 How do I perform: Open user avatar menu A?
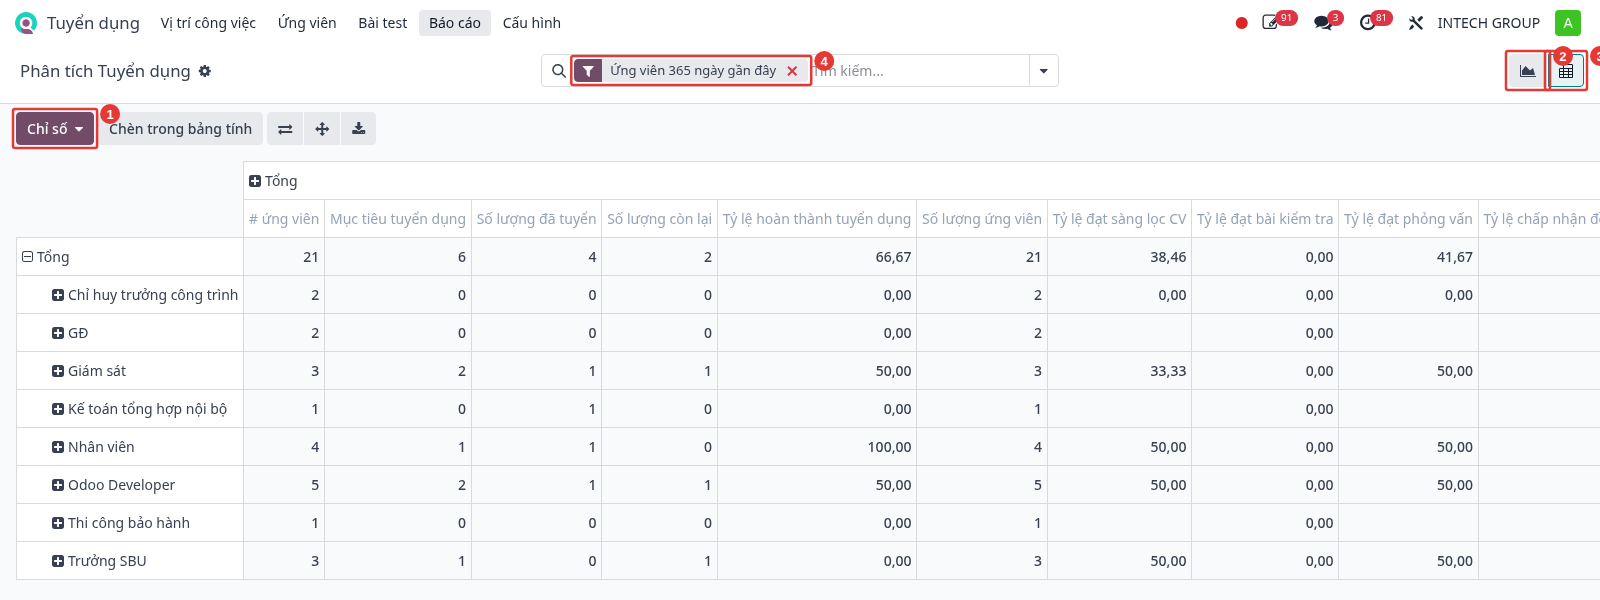[1568, 23]
